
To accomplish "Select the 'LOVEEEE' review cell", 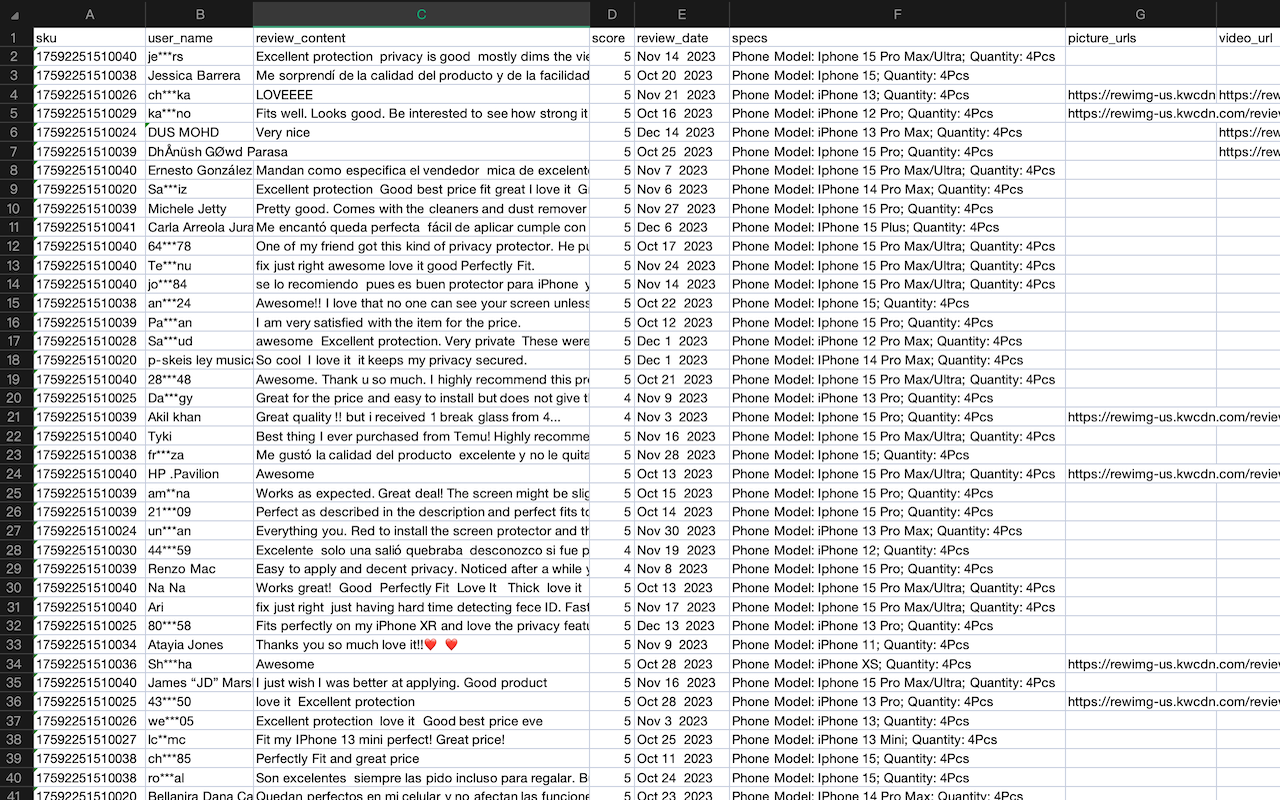I will 421,95.
